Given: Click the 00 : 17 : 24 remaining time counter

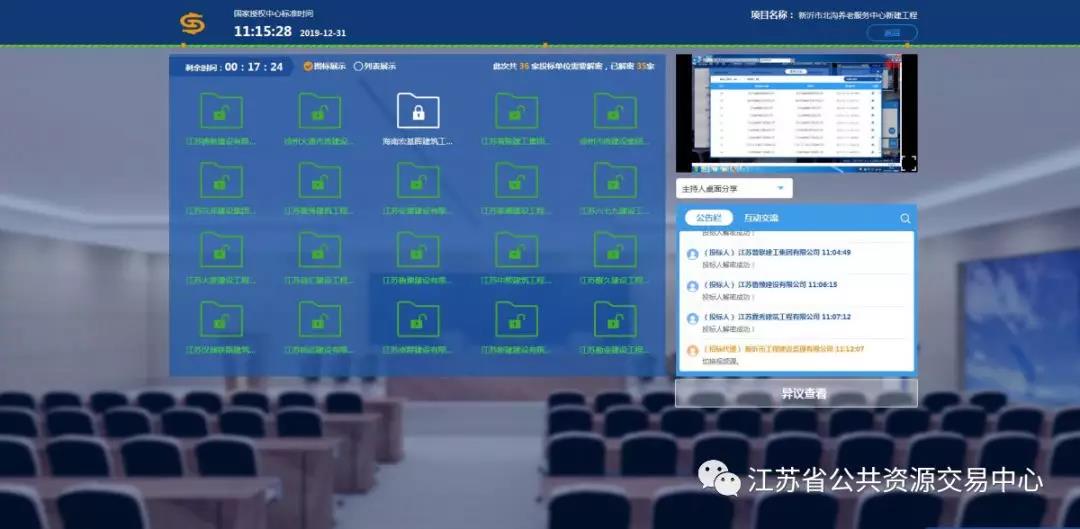Looking at the screenshot, I should (x=253, y=67).
